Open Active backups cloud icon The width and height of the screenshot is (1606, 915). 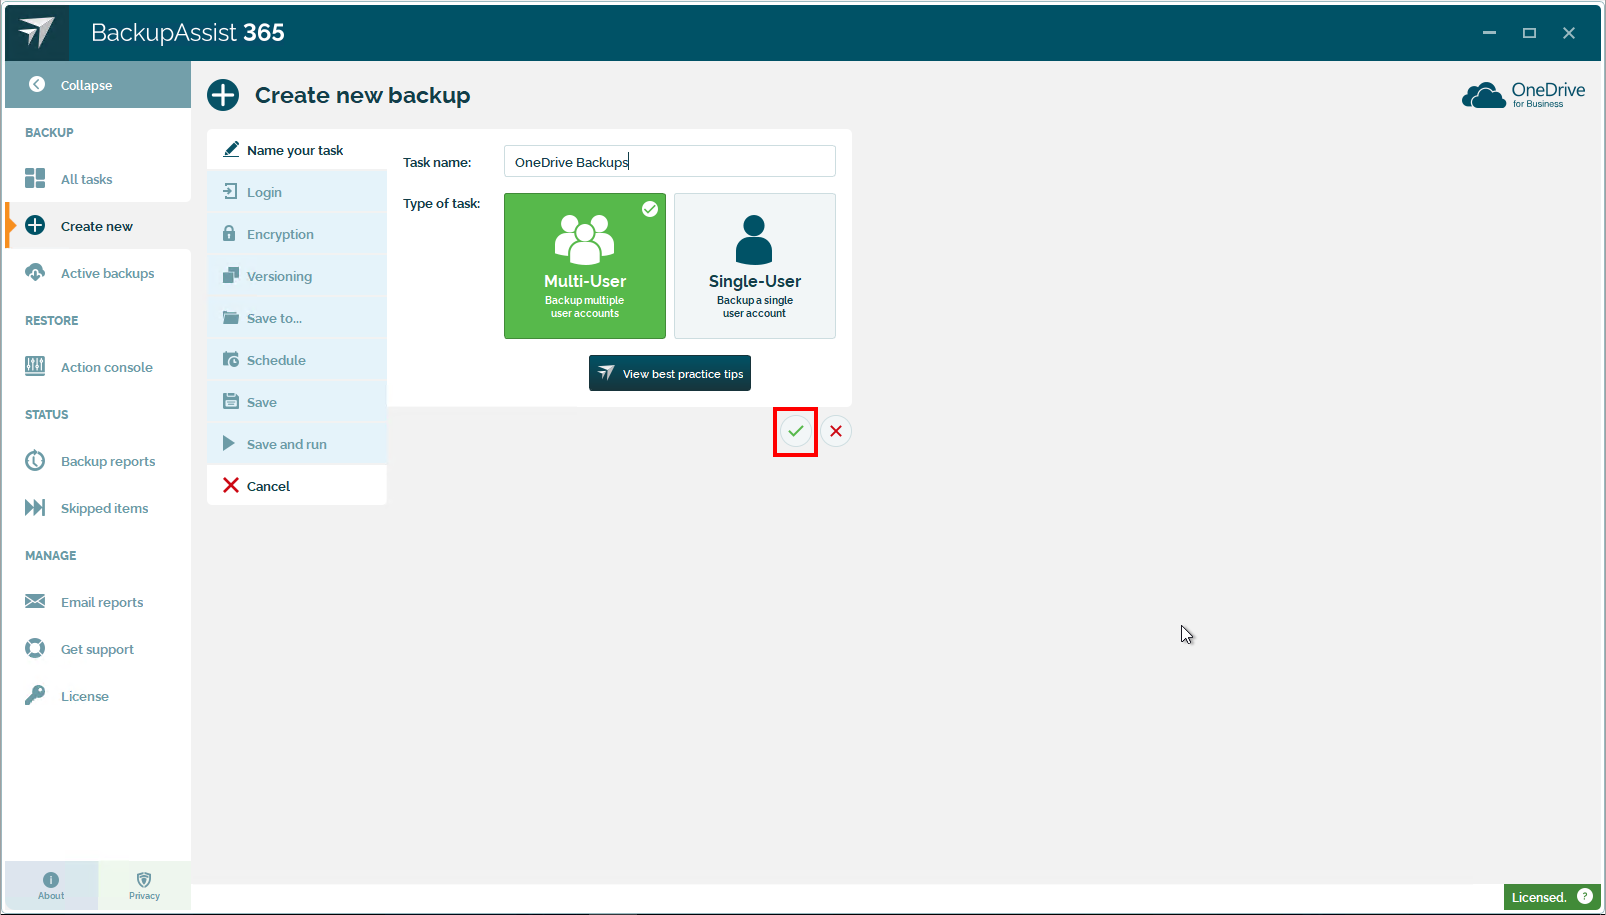tap(35, 272)
